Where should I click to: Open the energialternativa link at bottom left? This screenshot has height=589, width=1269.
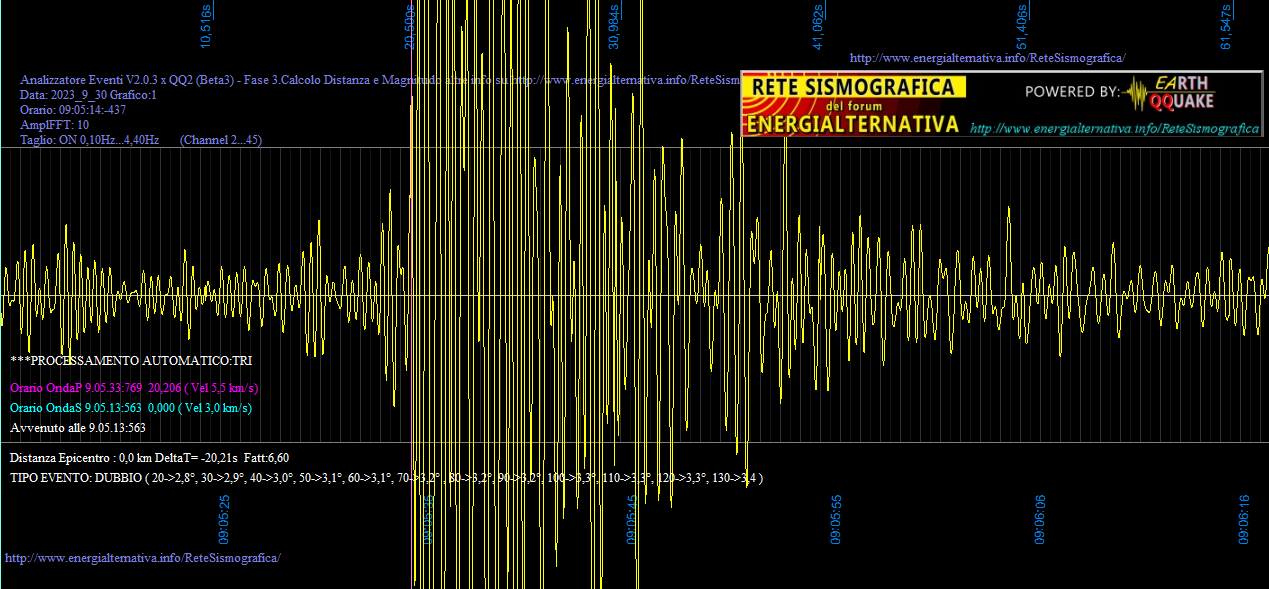pyautogui.click(x=143, y=557)
